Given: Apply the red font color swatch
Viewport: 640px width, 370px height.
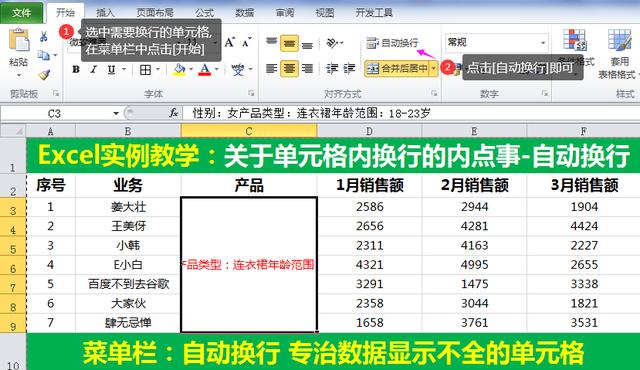Looking at the screenshot, I should [x=205, y=70].
